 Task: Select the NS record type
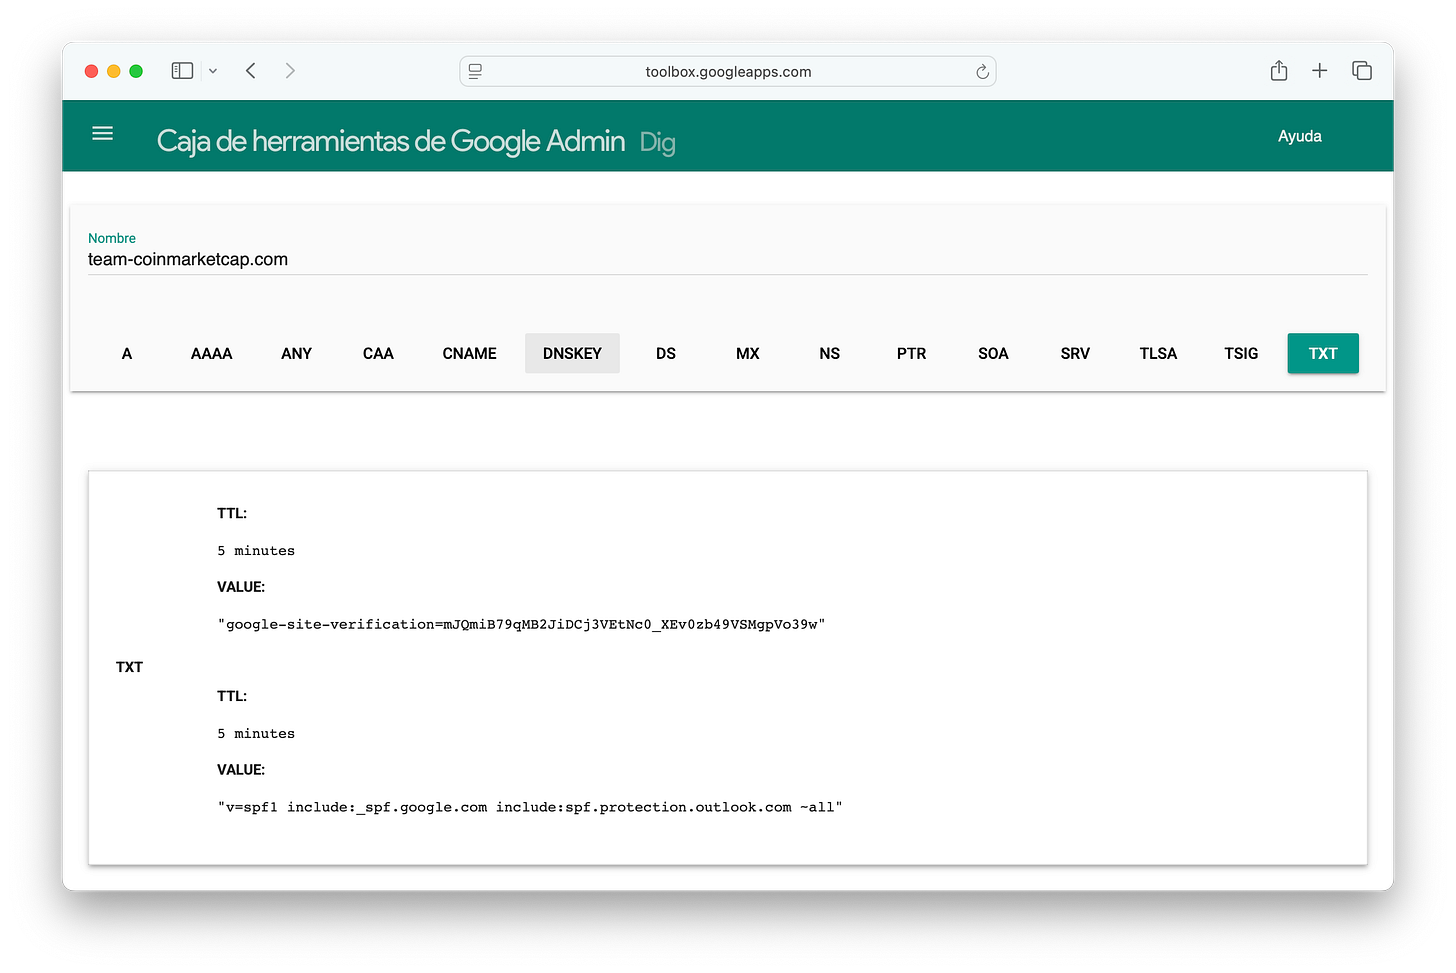coord(830,353)
